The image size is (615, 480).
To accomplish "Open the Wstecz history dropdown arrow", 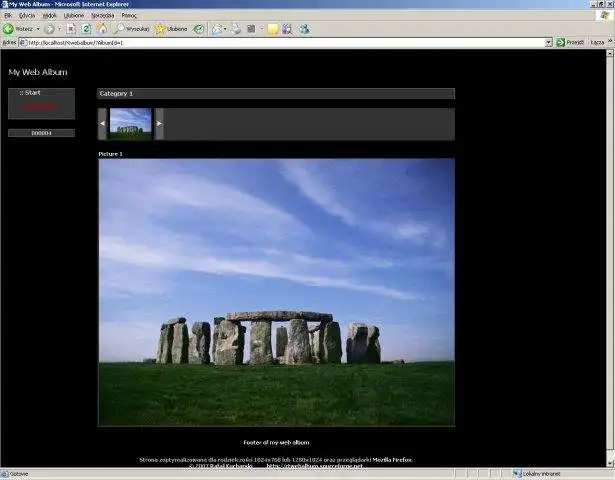I will pyautogui.click(x=38, y=29).
